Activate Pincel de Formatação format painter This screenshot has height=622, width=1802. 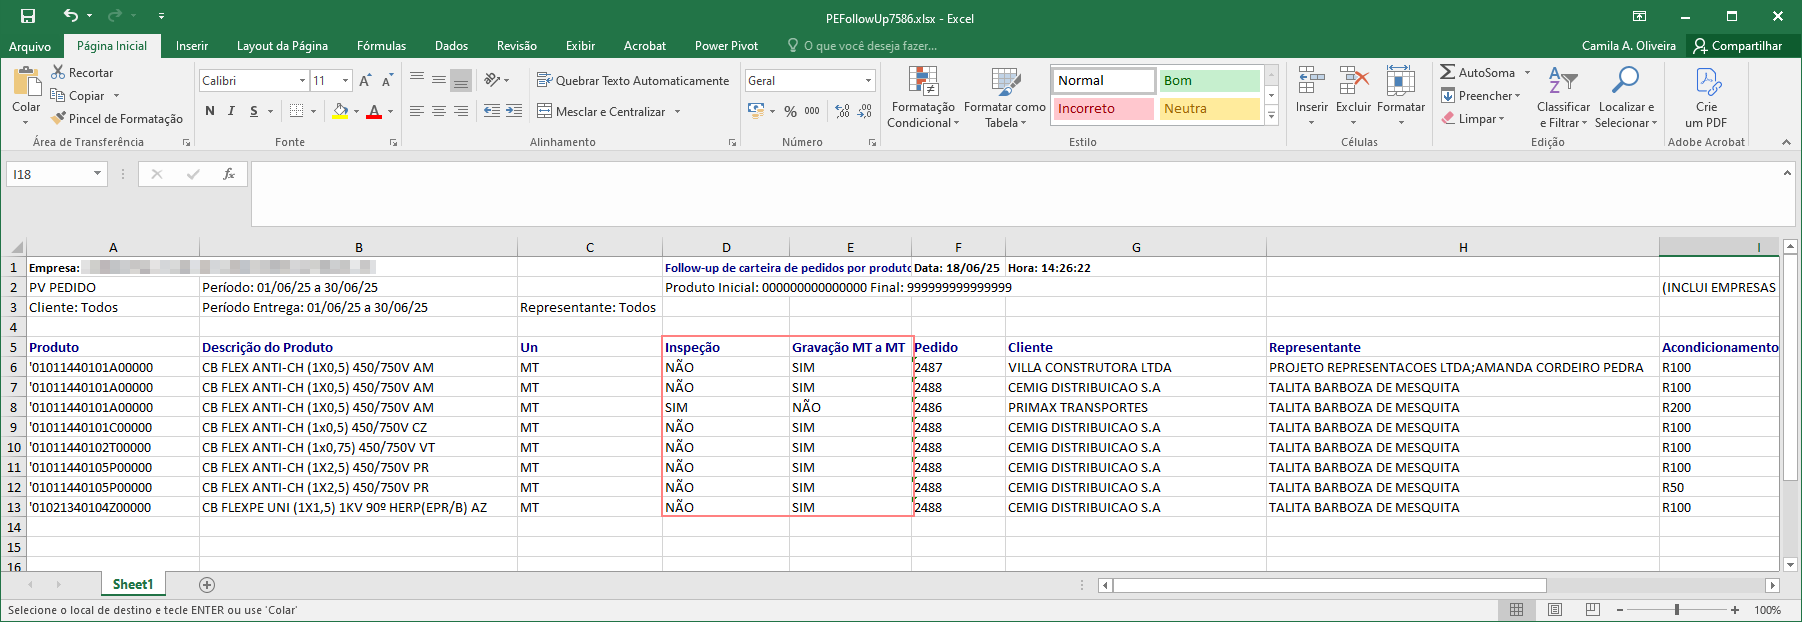[x=117, y=119]
